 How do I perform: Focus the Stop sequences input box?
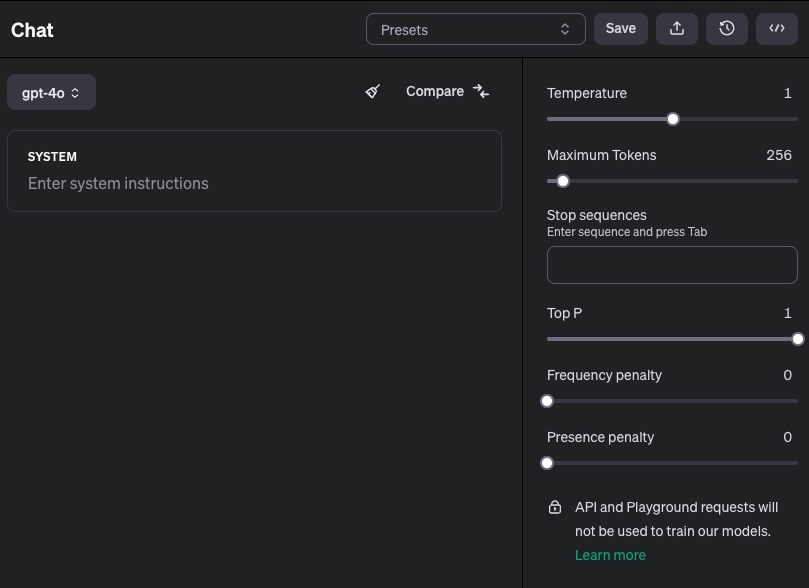point(672,265)
